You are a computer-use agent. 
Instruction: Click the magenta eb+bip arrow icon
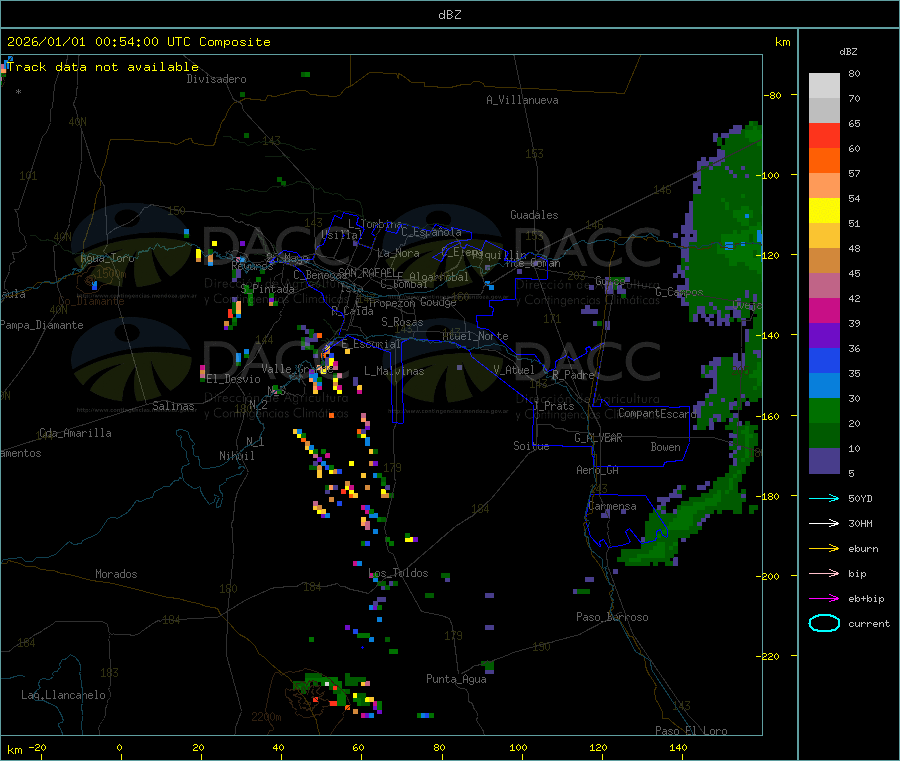tap(824, 599)
